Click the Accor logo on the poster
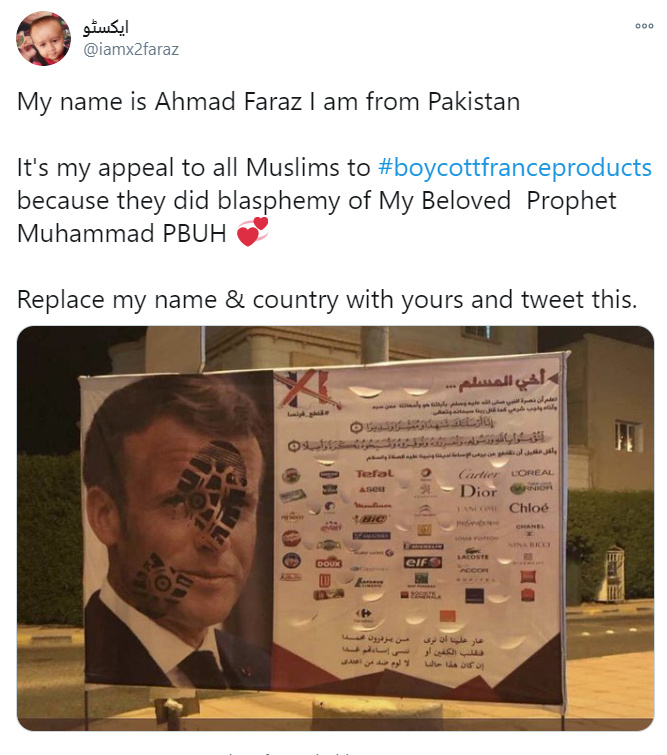The image size is (667, 755). pyautogui.click(x=474, y=570)
